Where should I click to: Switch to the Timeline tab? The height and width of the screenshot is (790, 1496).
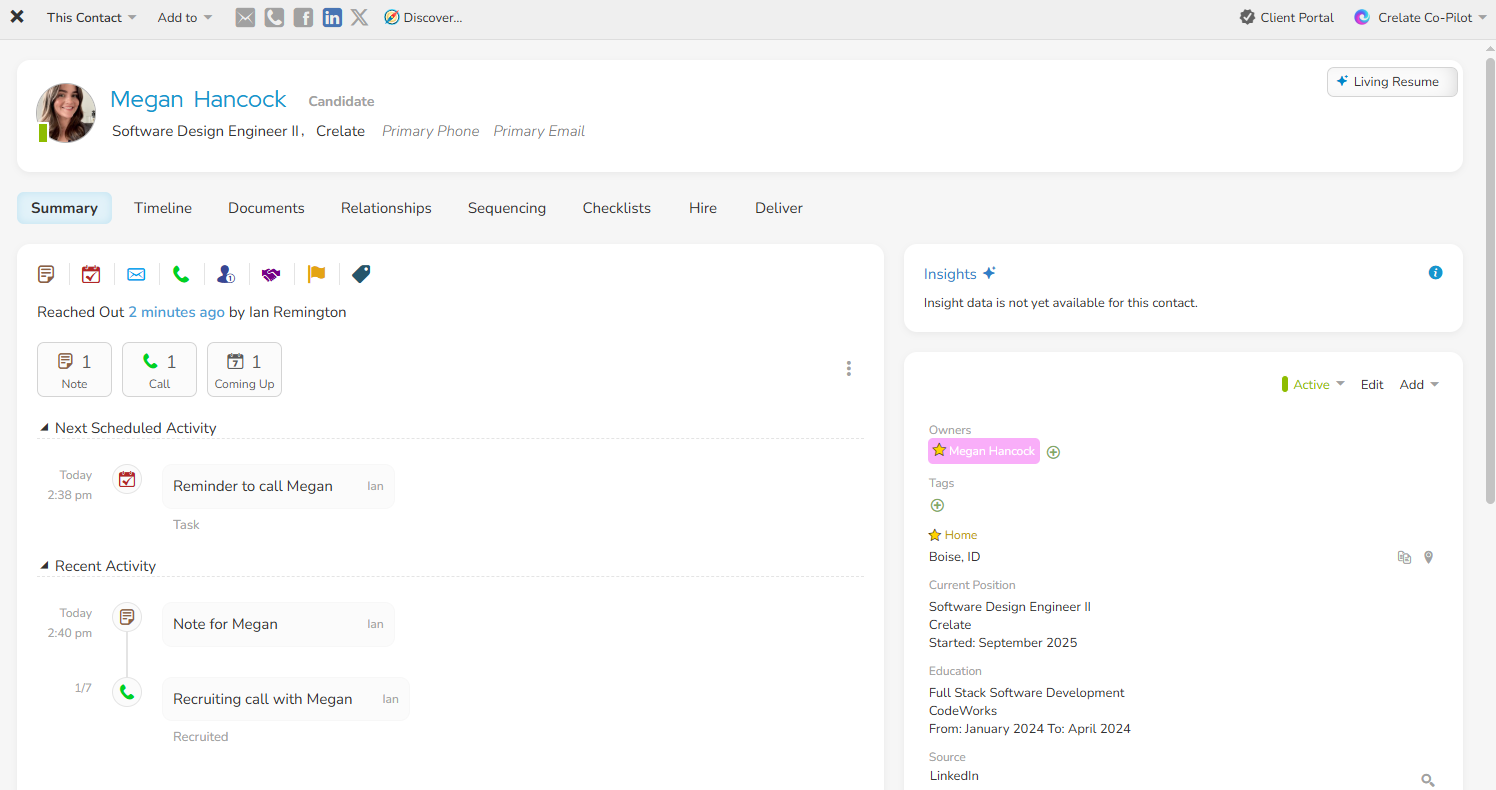coord(163,207)
